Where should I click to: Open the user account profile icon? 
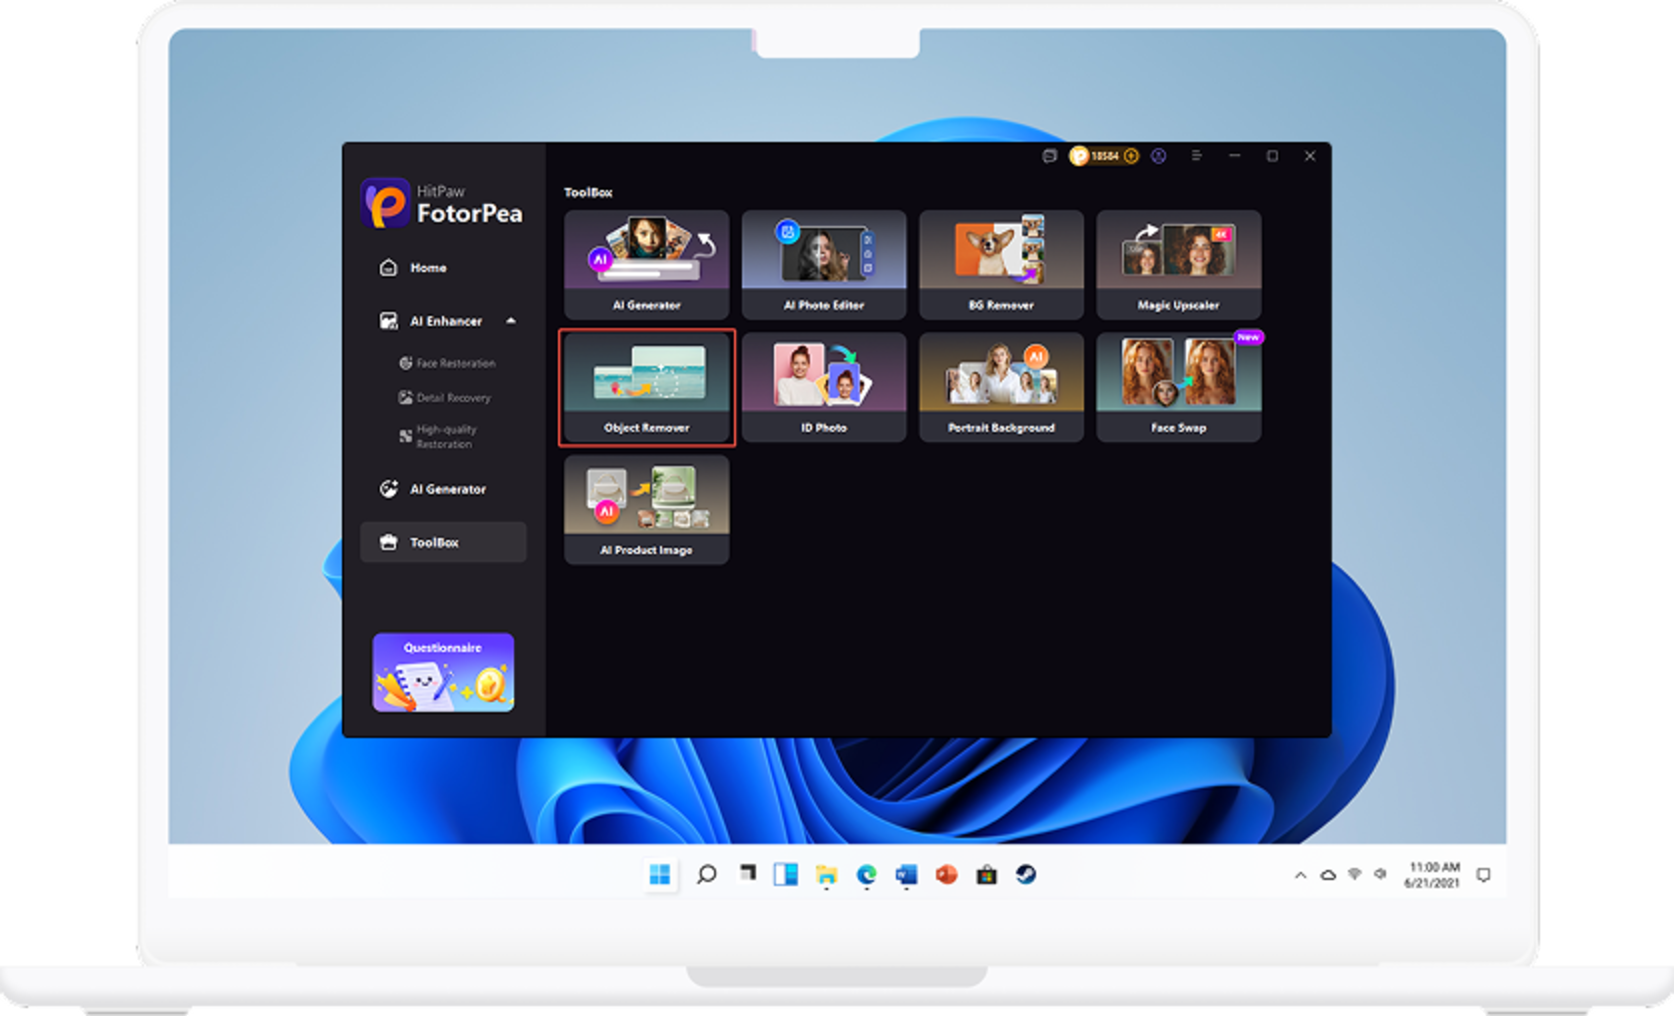pos(1158,156)
